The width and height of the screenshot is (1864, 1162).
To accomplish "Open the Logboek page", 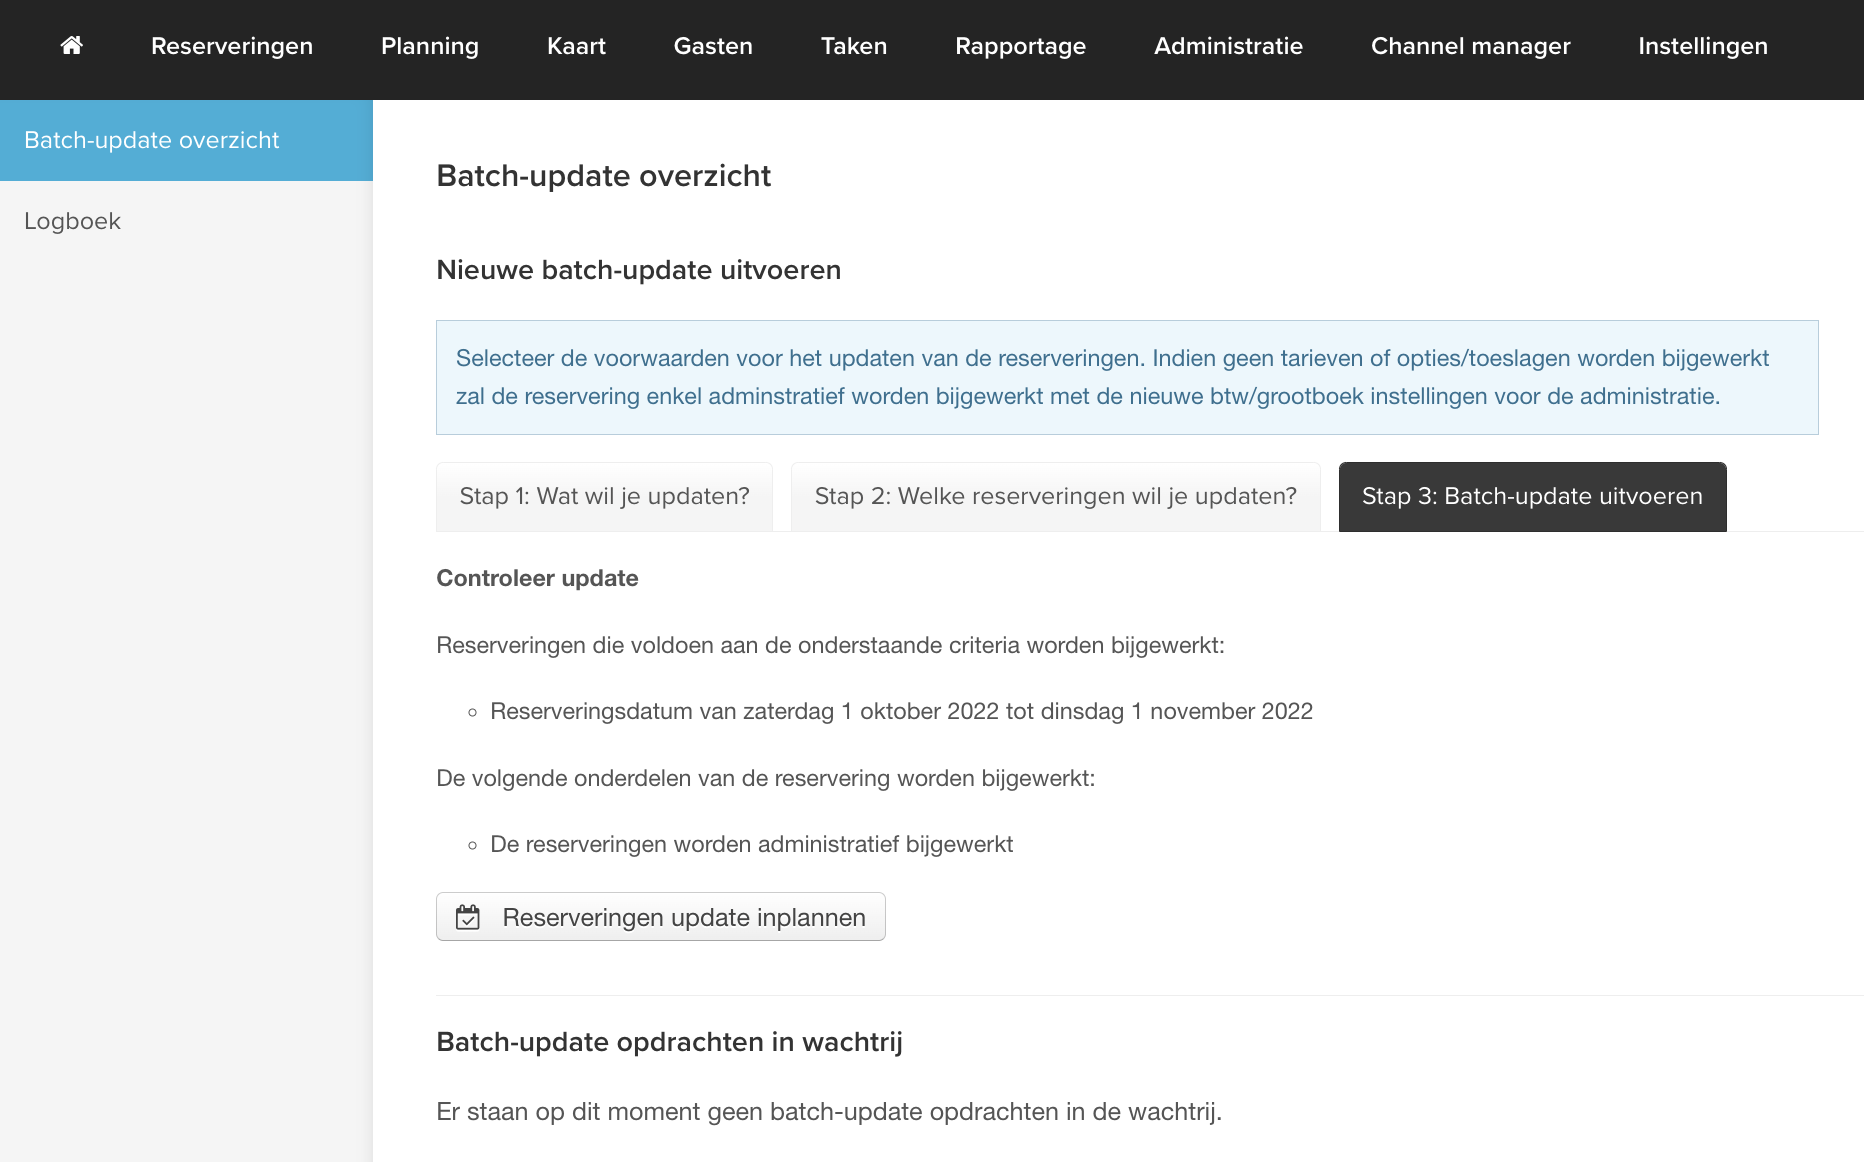I will coord(73,221).
